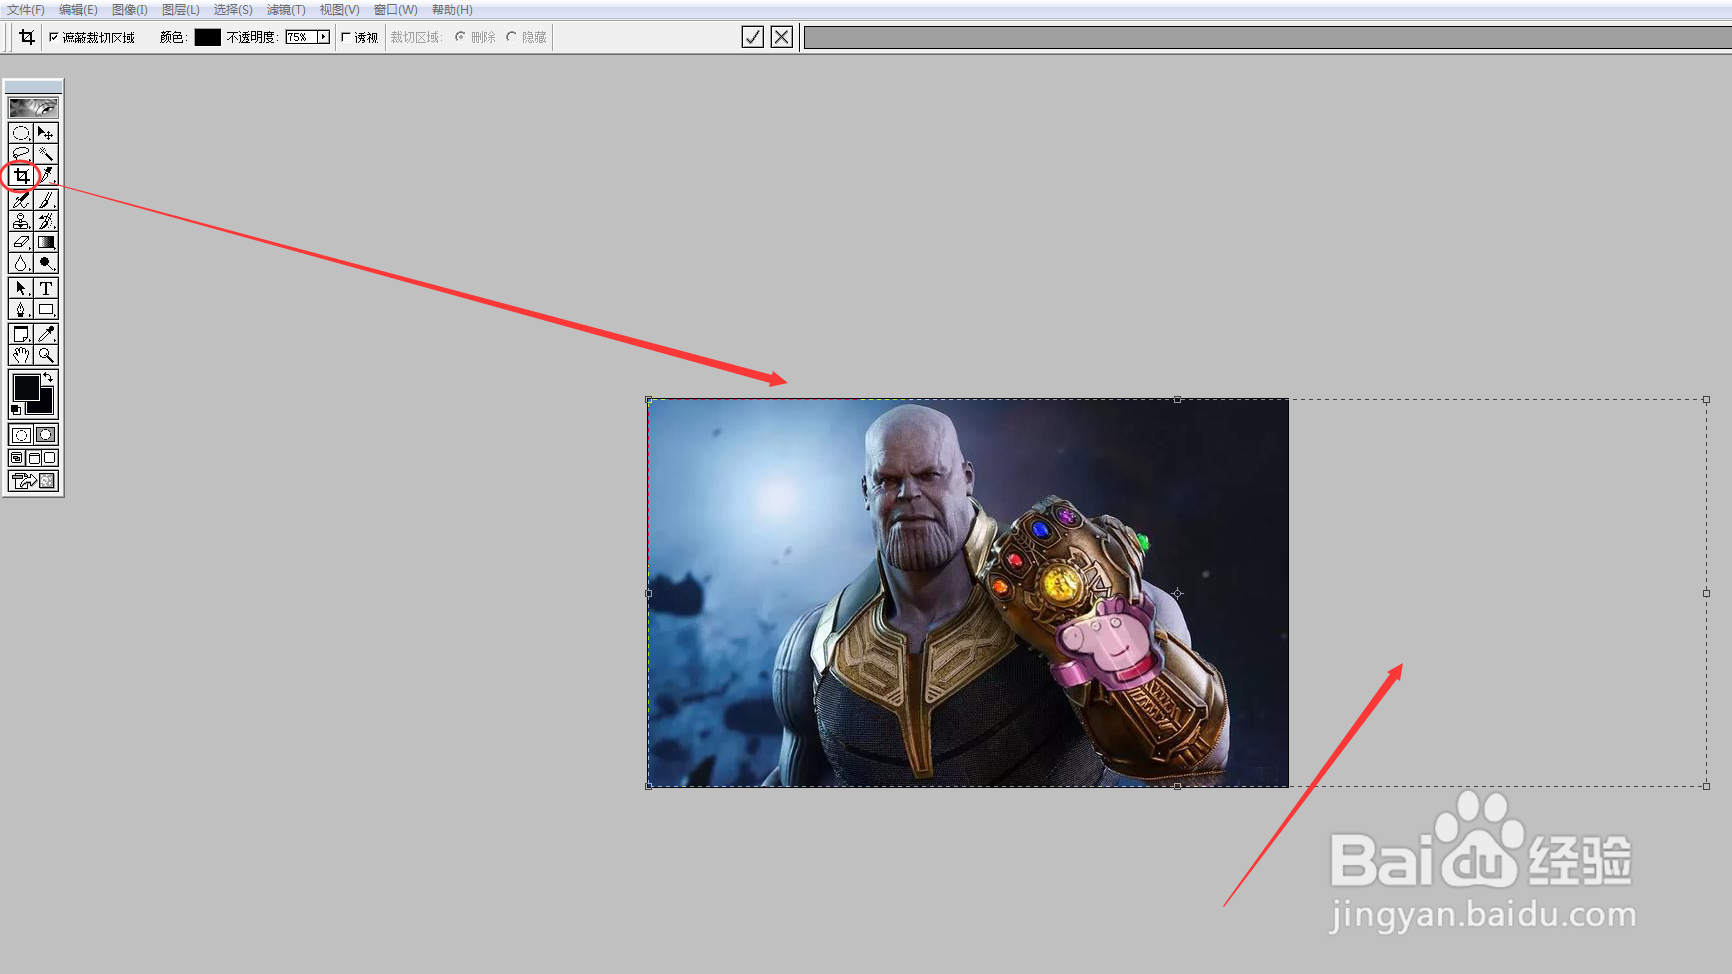Image resolution: width=1732 pixels, height=974 pixels.
Task: Reset default foreground and background colors
Action: tap(16, 410)
